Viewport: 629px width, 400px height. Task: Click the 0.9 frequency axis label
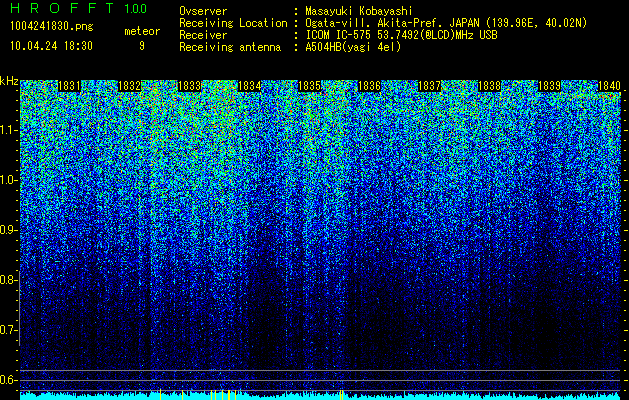(x=9, y=230)
